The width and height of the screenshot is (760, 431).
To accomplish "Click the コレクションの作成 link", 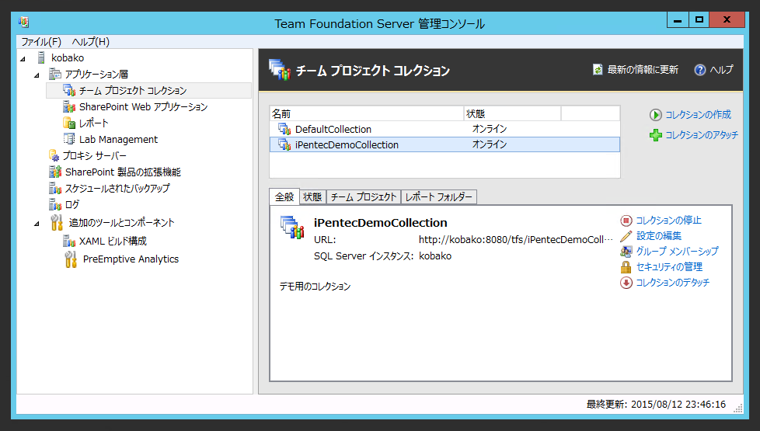I will tap(698, 115).
